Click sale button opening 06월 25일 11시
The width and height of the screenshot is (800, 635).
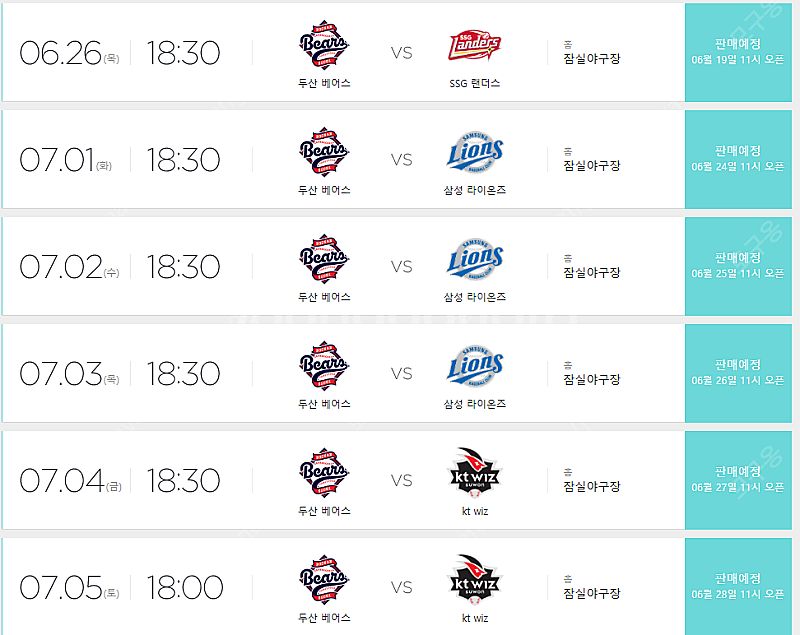738,266
